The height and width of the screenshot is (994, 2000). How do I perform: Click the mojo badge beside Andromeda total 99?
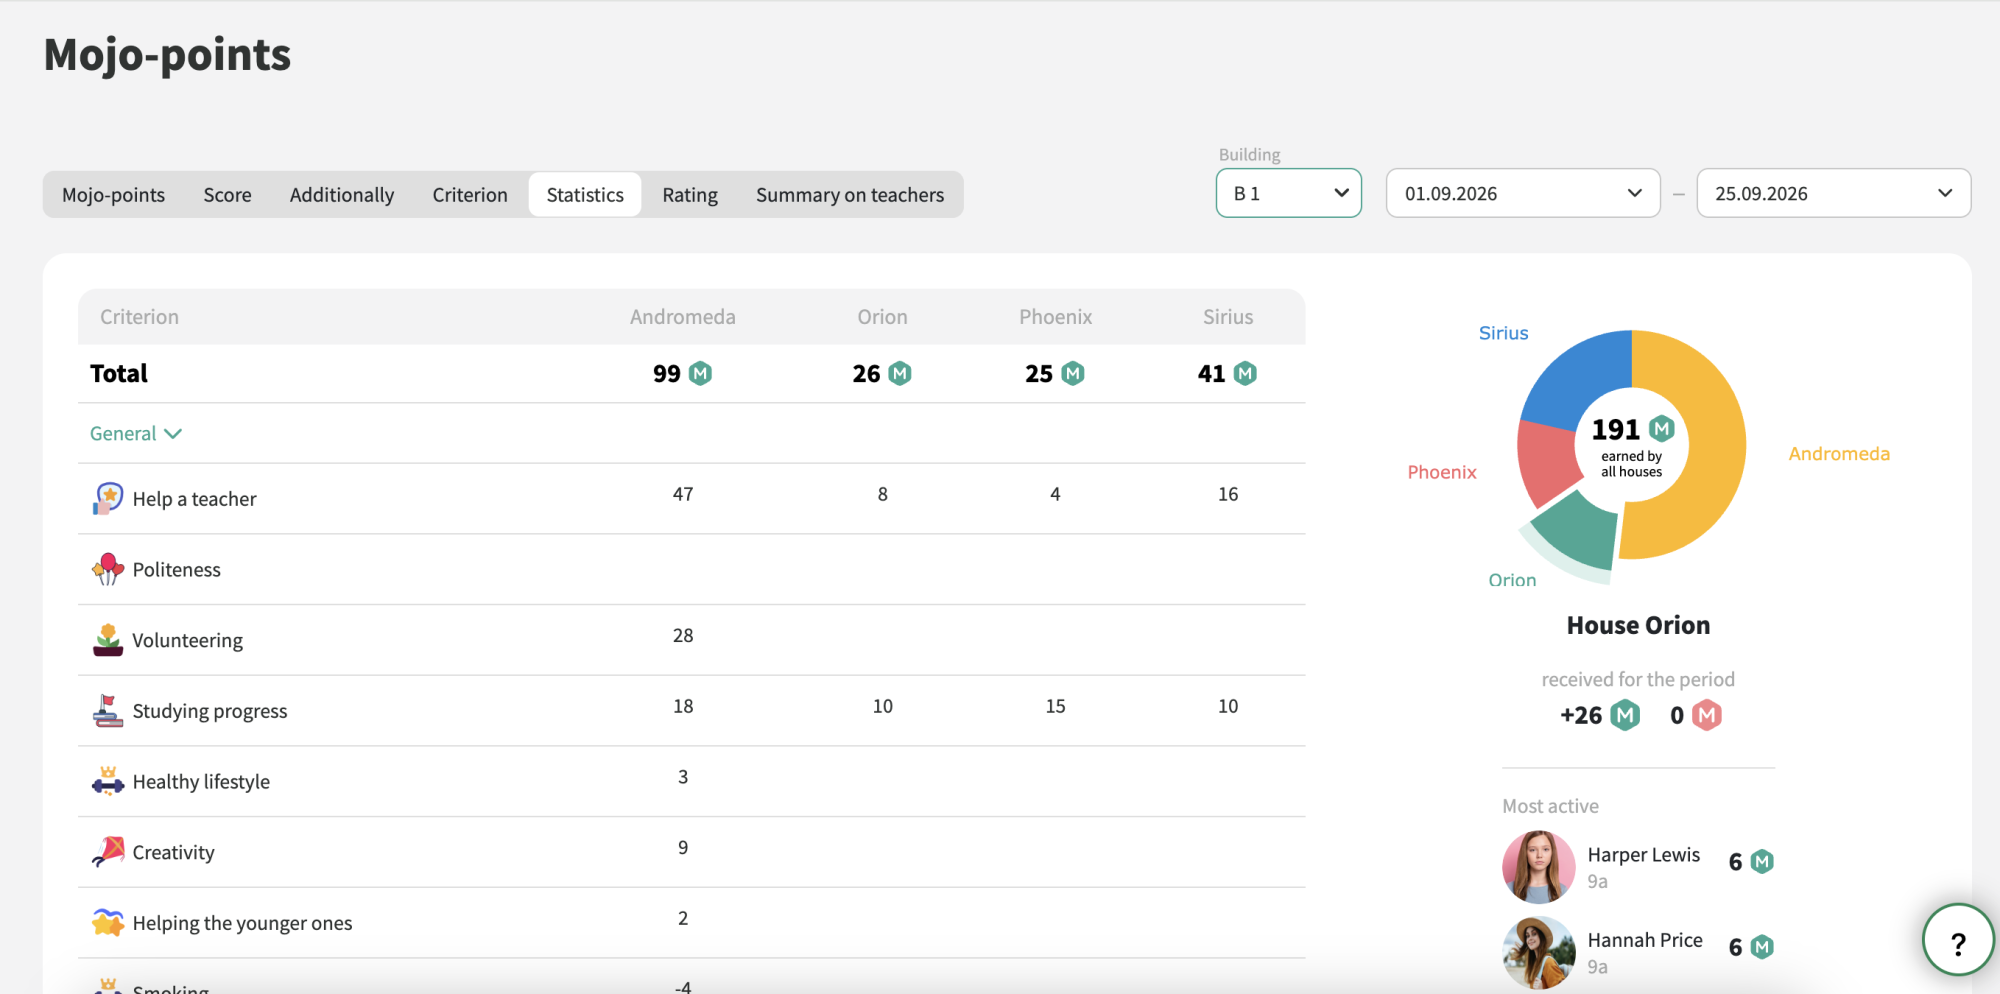[x=701, y=374]
